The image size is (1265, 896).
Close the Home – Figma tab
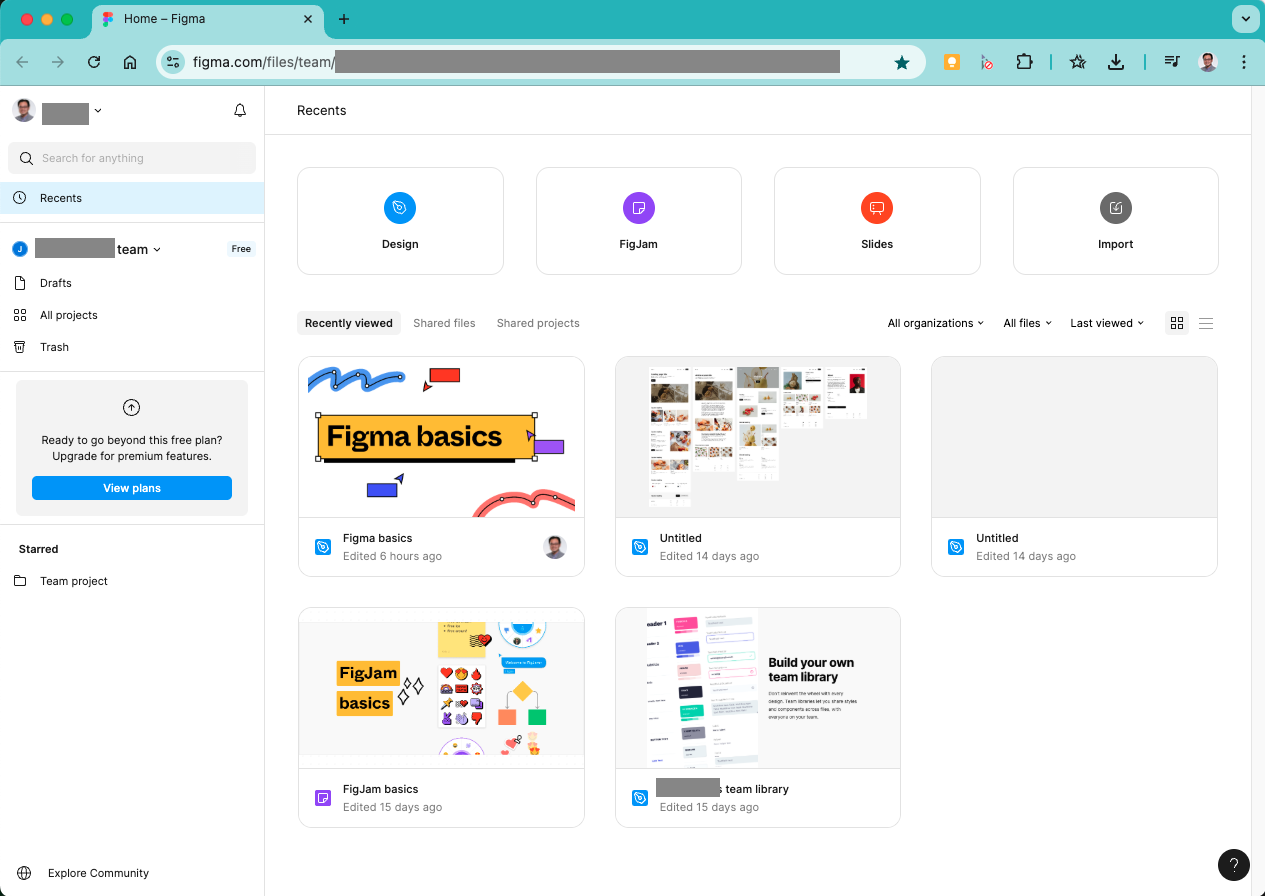pyautogui.click(x=308, y=19)
